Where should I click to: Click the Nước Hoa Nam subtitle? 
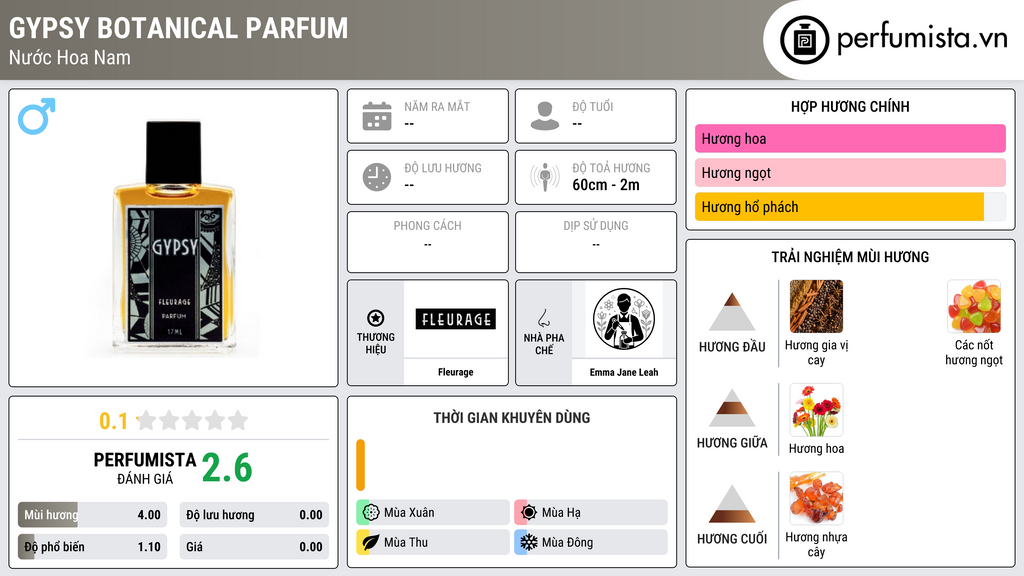point(70,57)
